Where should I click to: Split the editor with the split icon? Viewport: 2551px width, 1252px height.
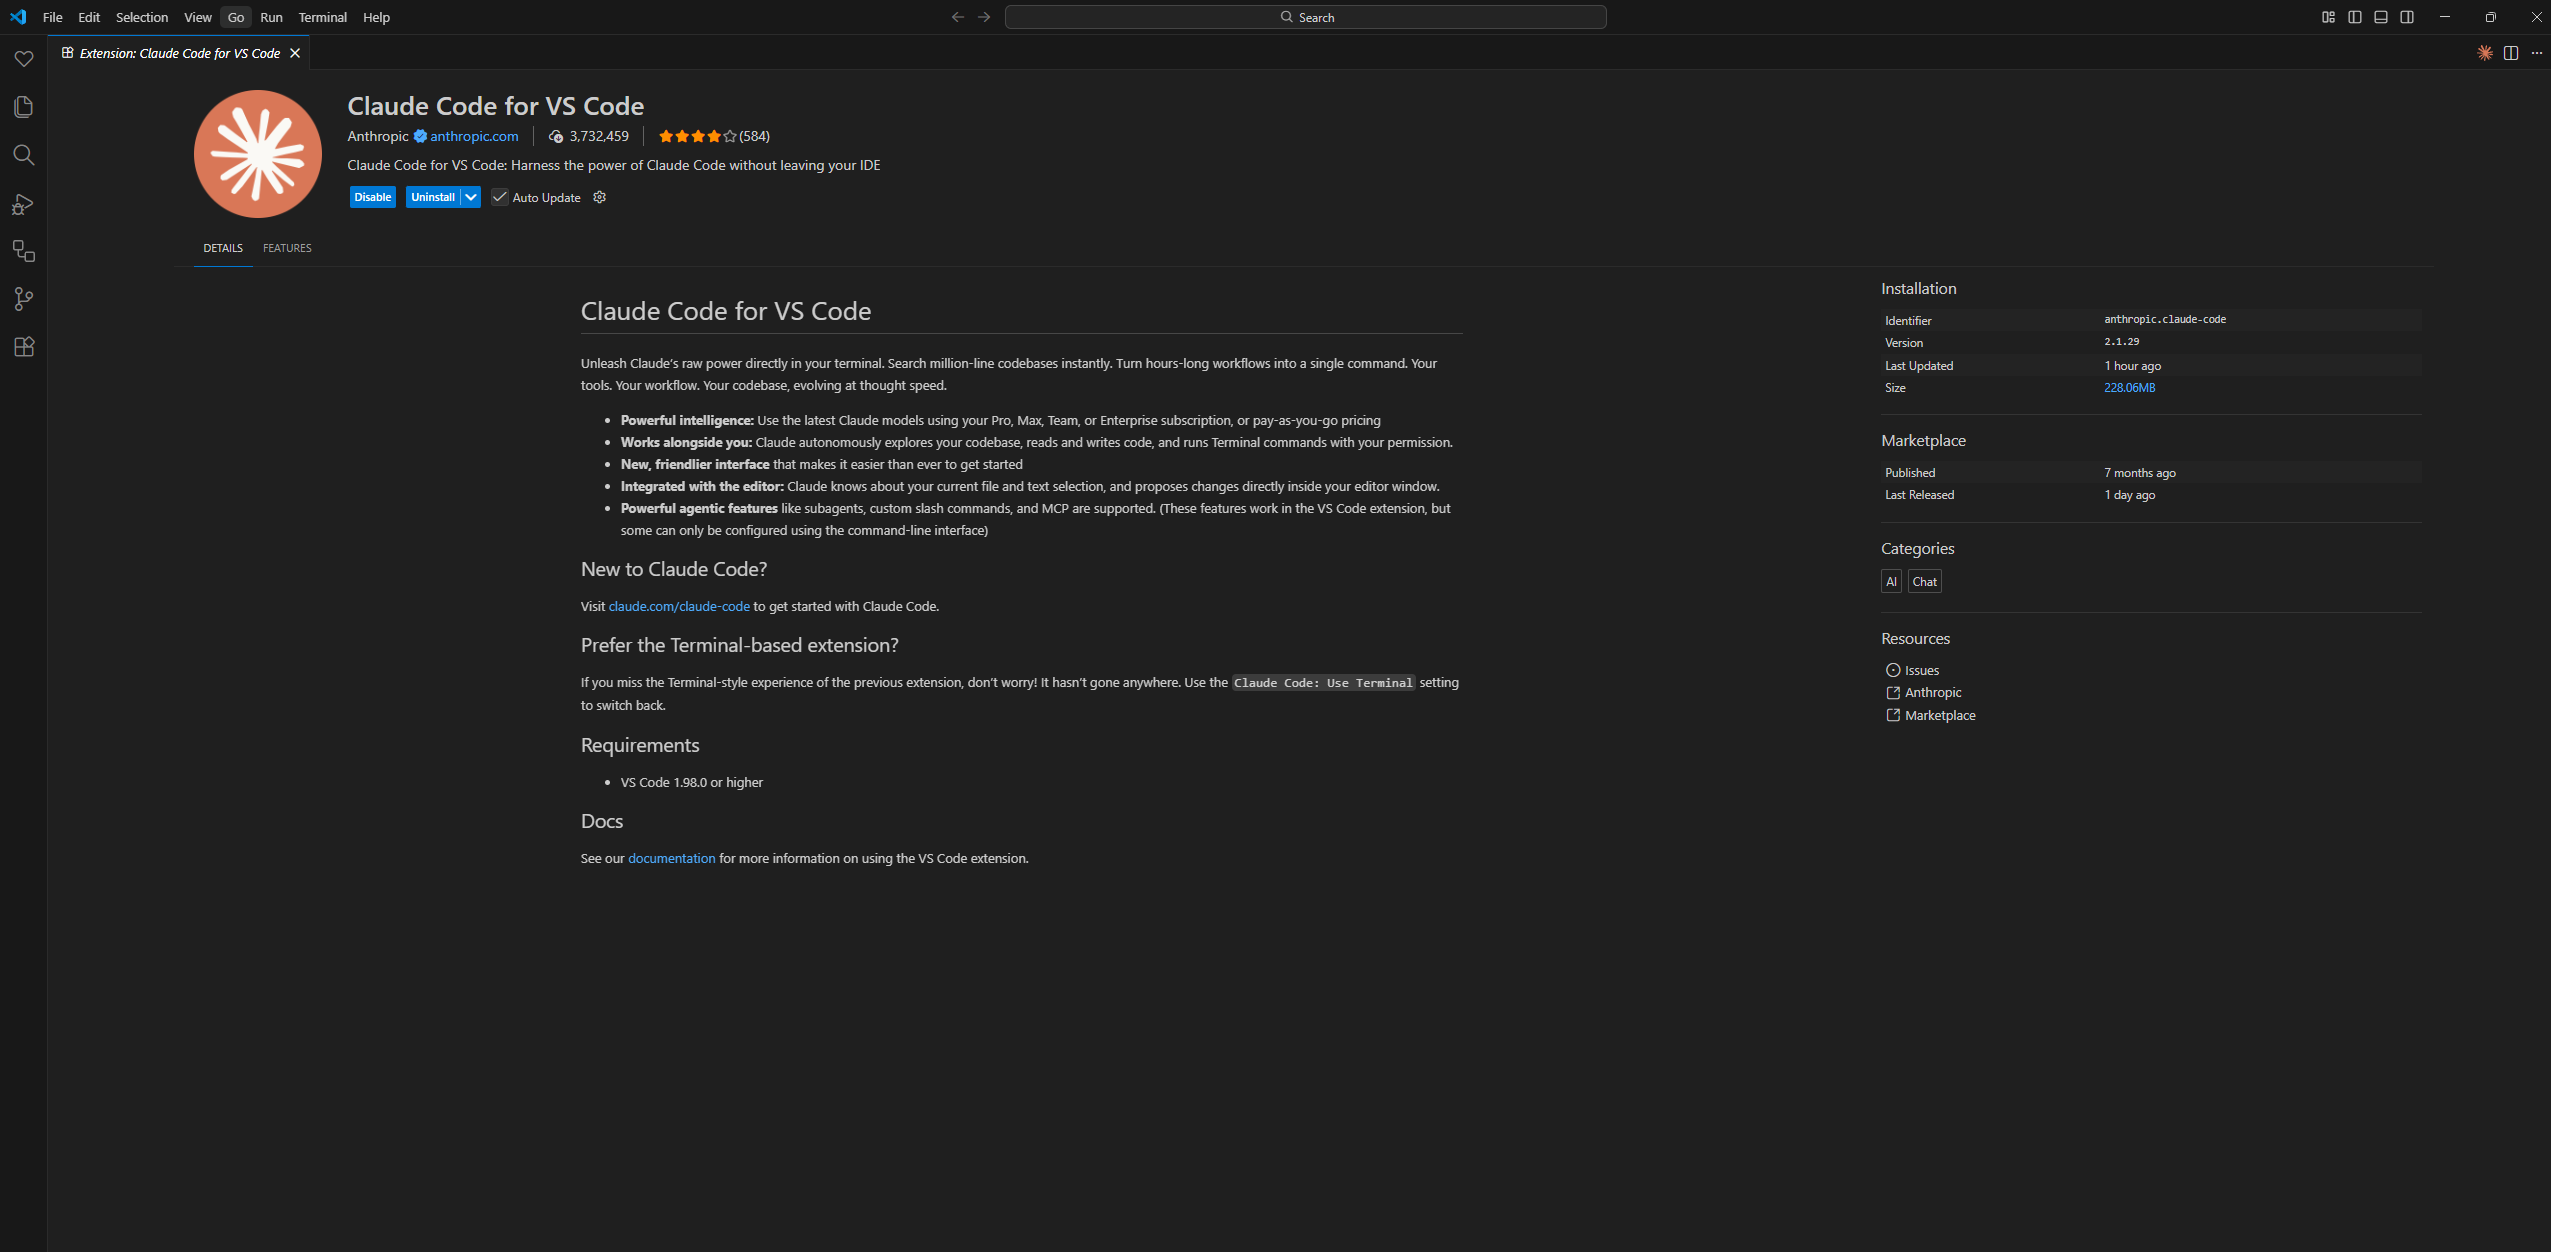tap(2511, 53)
